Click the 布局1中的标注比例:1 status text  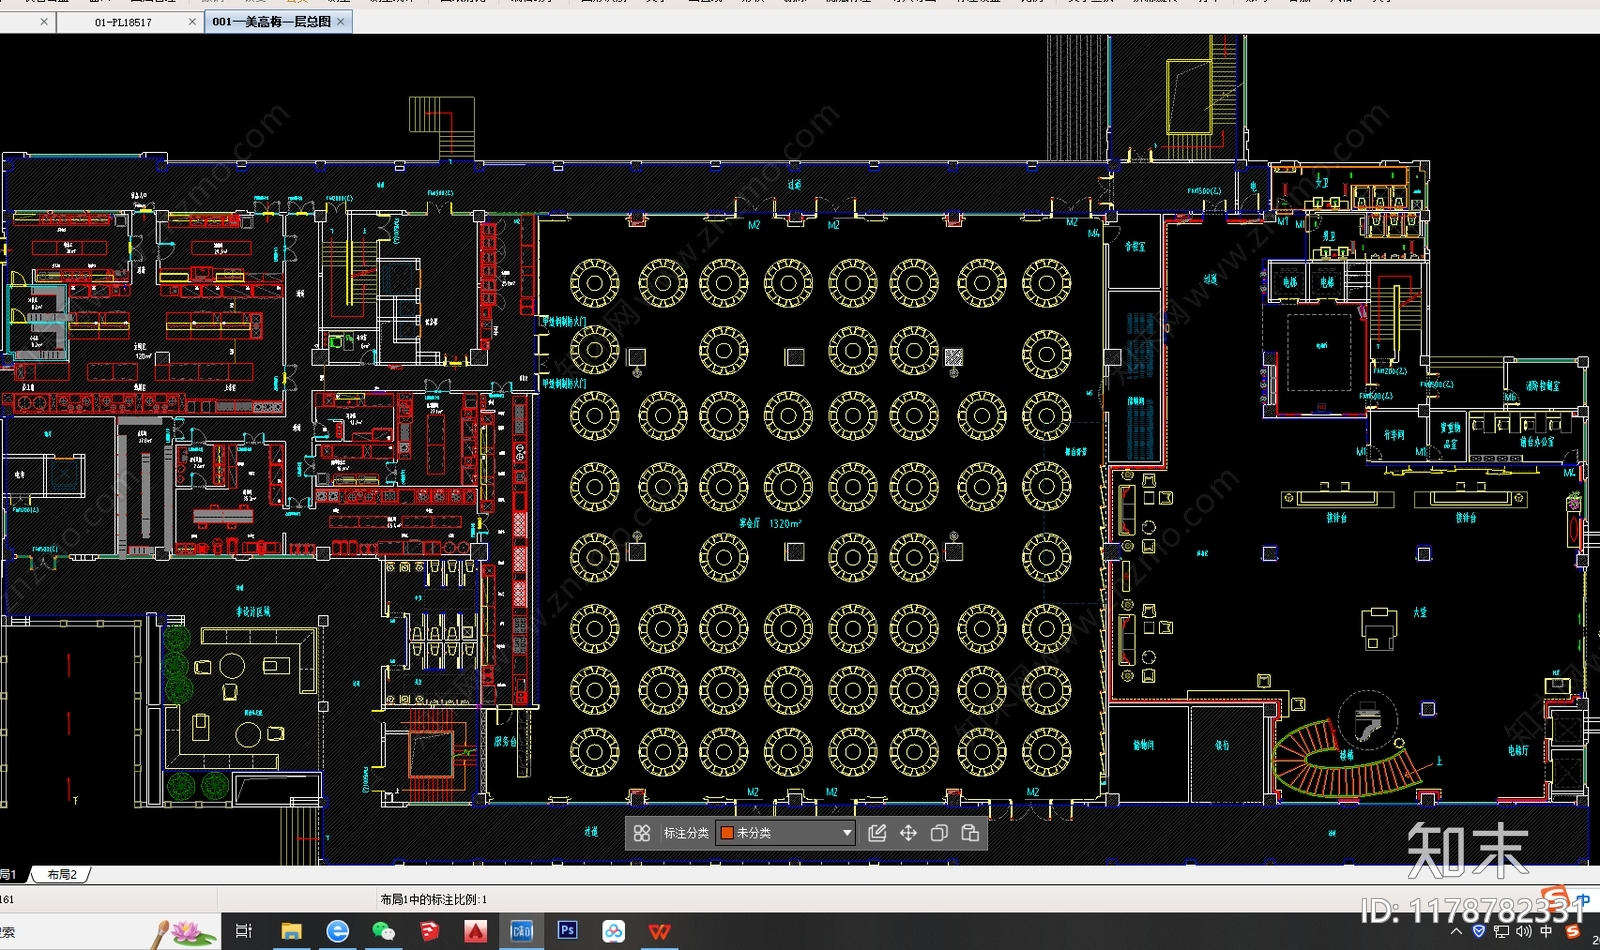coord(434,900)
